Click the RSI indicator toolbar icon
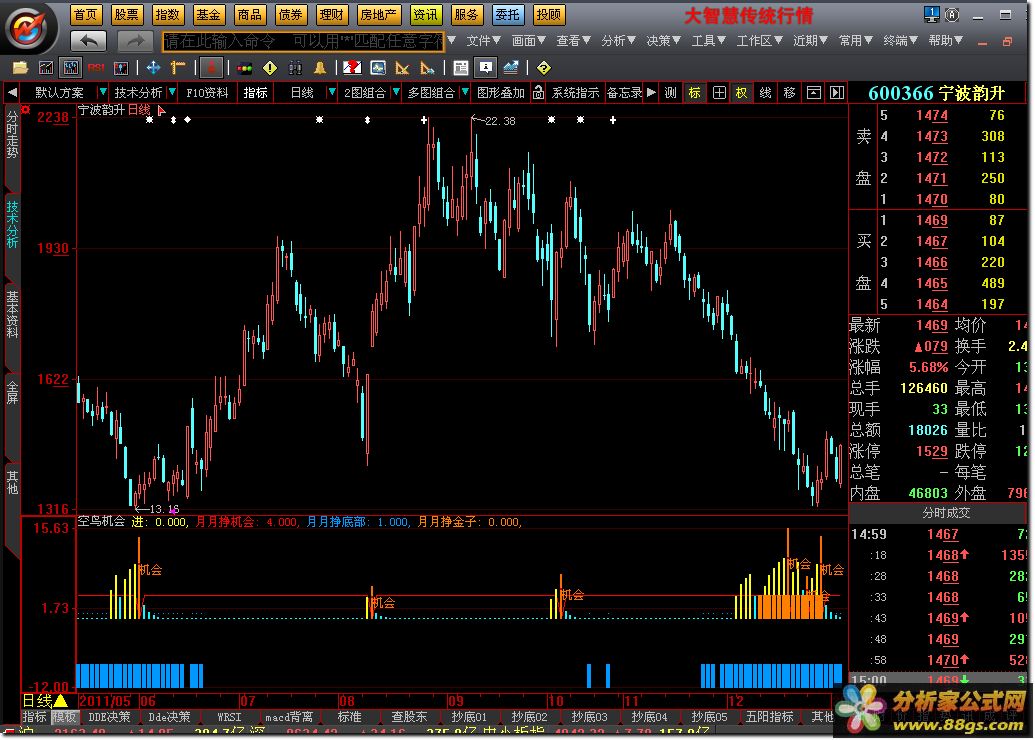 [96, 68]
